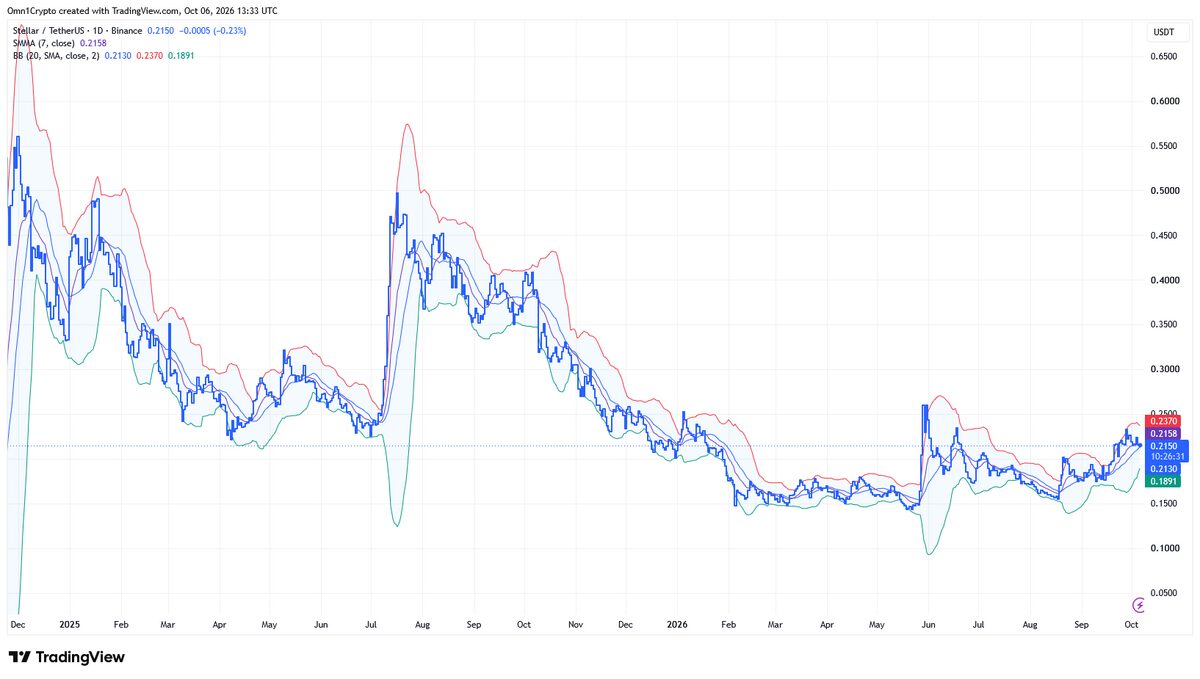Viewport: 1200px width, 679px height.
Task: Open the USDT currency selector
Action: coord(1164,32)
